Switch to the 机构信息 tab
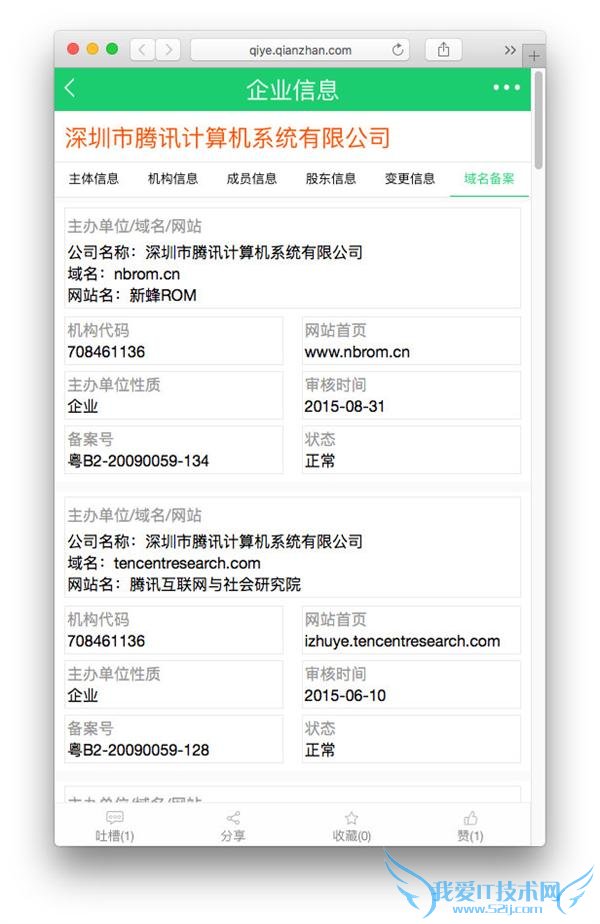This screenshot has height=924, width=600. pyautogui.click(x=173, y=179)
